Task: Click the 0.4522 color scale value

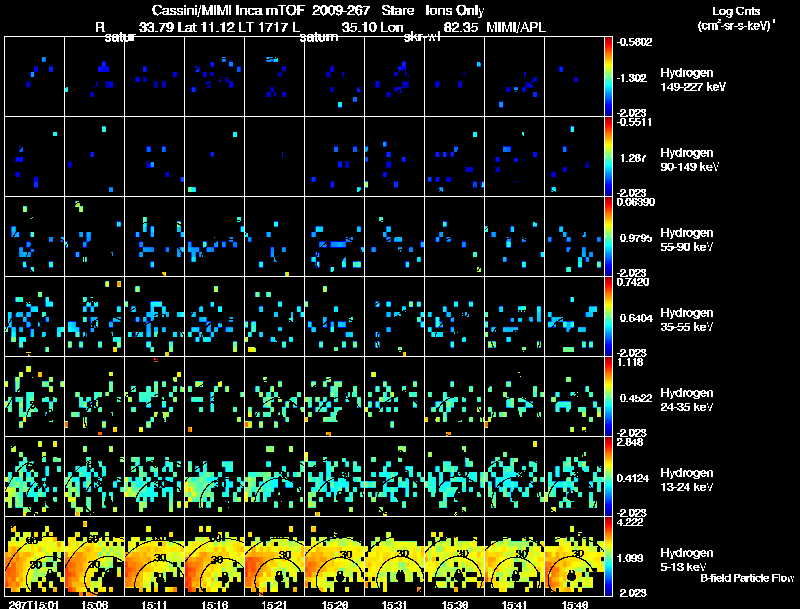Action: [636, 398]
